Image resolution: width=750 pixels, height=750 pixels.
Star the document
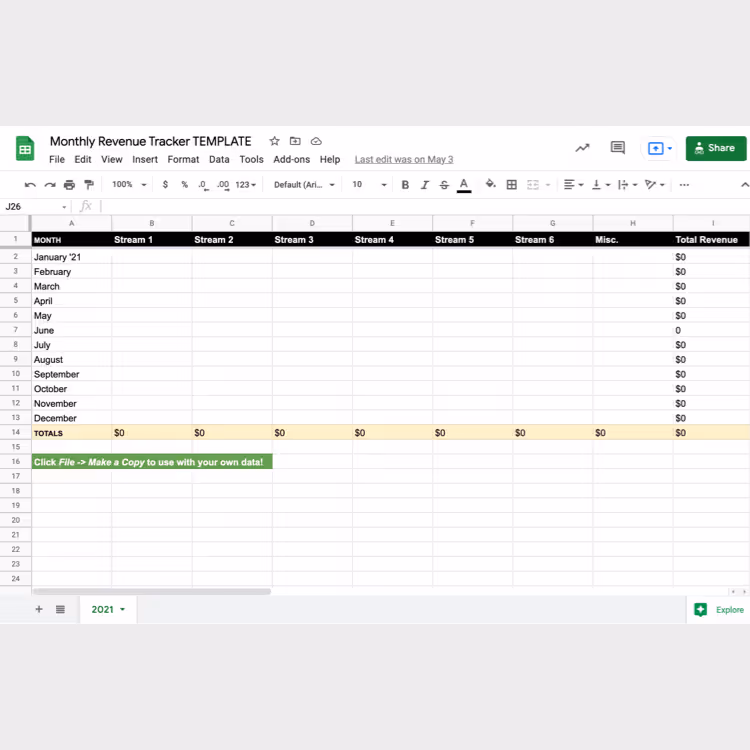click(x=274, y=141)
